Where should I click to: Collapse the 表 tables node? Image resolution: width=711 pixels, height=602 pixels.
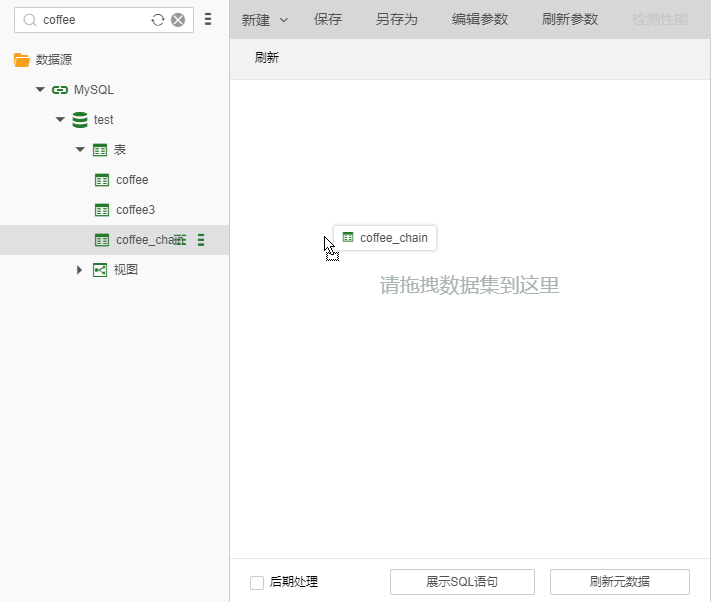[x=80, y=150]
